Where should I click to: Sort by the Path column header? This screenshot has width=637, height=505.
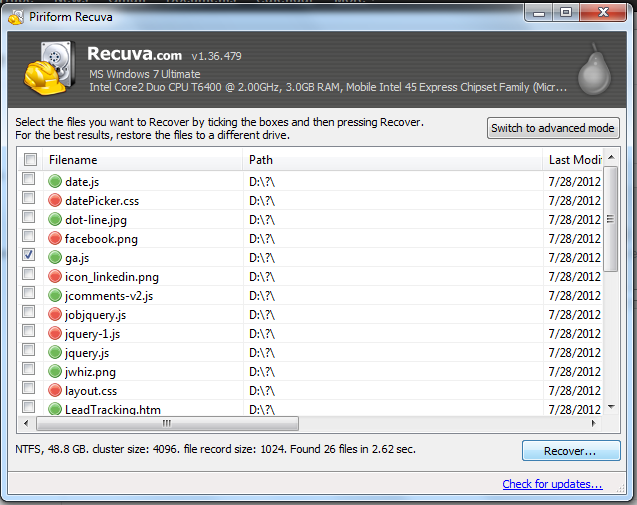point(393,160)
